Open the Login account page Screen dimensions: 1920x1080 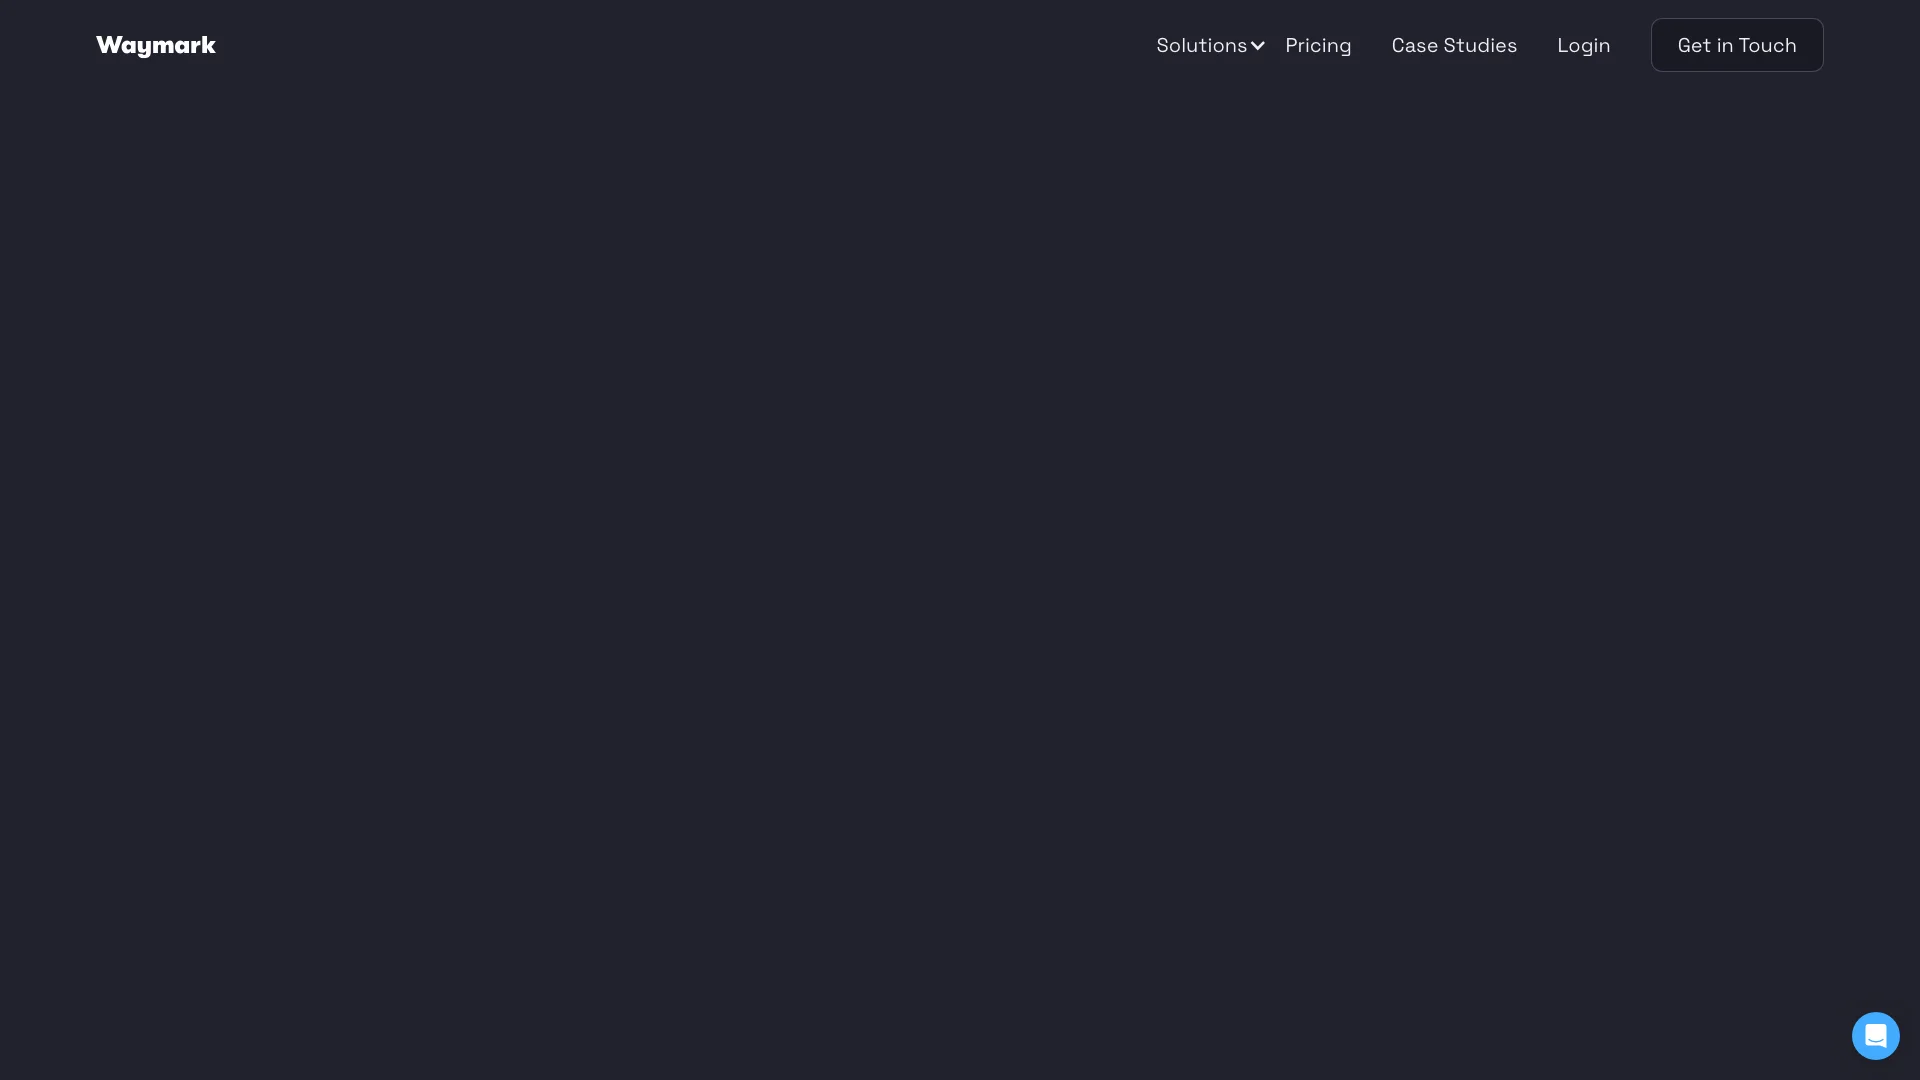1582,45
